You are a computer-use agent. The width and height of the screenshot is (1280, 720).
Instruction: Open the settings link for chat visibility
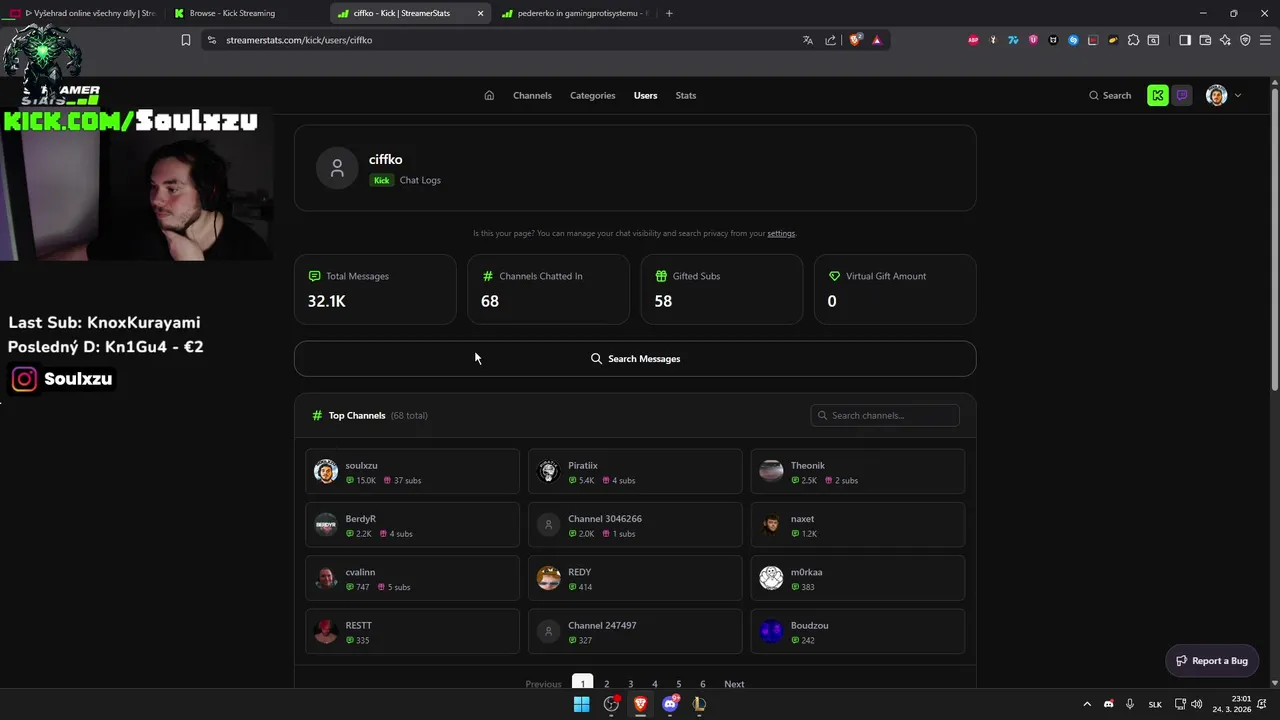(781, 233)
